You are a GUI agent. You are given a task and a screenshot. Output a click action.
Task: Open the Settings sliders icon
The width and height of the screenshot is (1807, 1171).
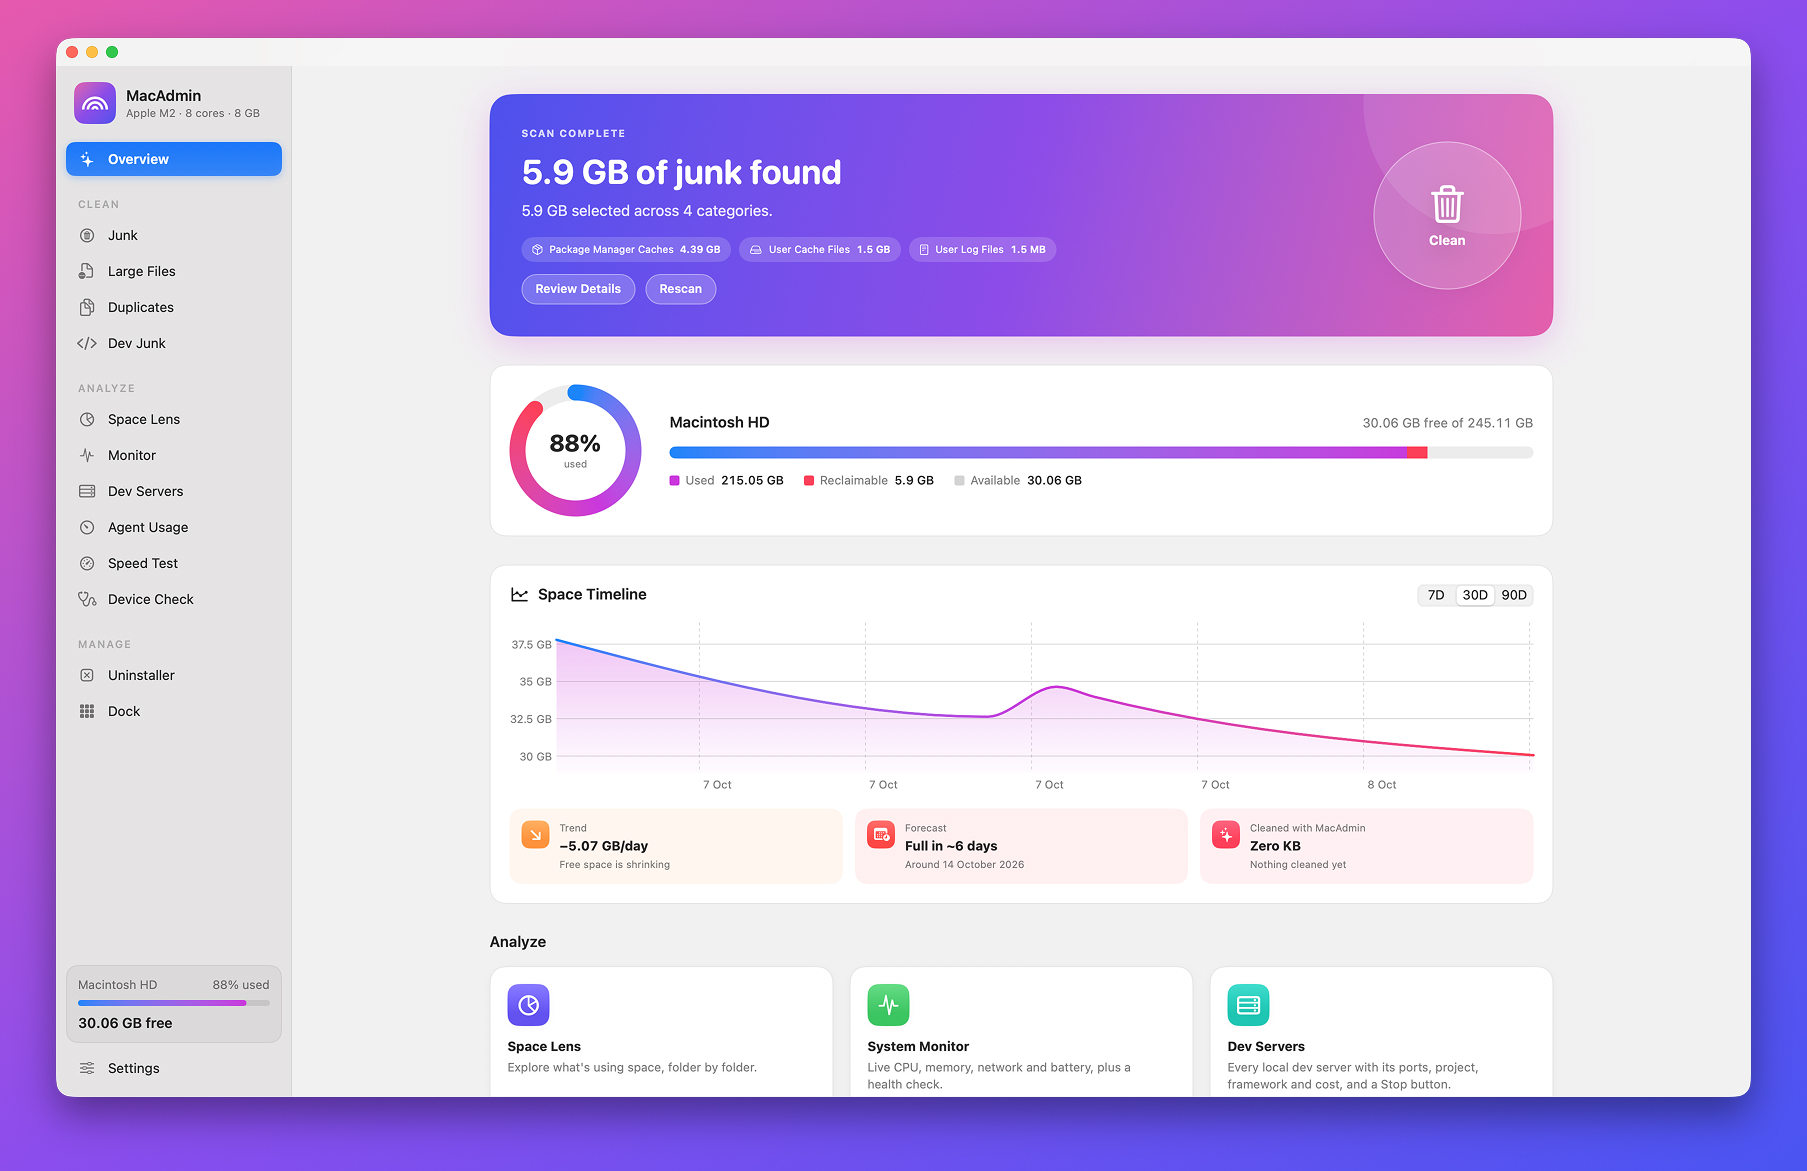(87, 1068)
